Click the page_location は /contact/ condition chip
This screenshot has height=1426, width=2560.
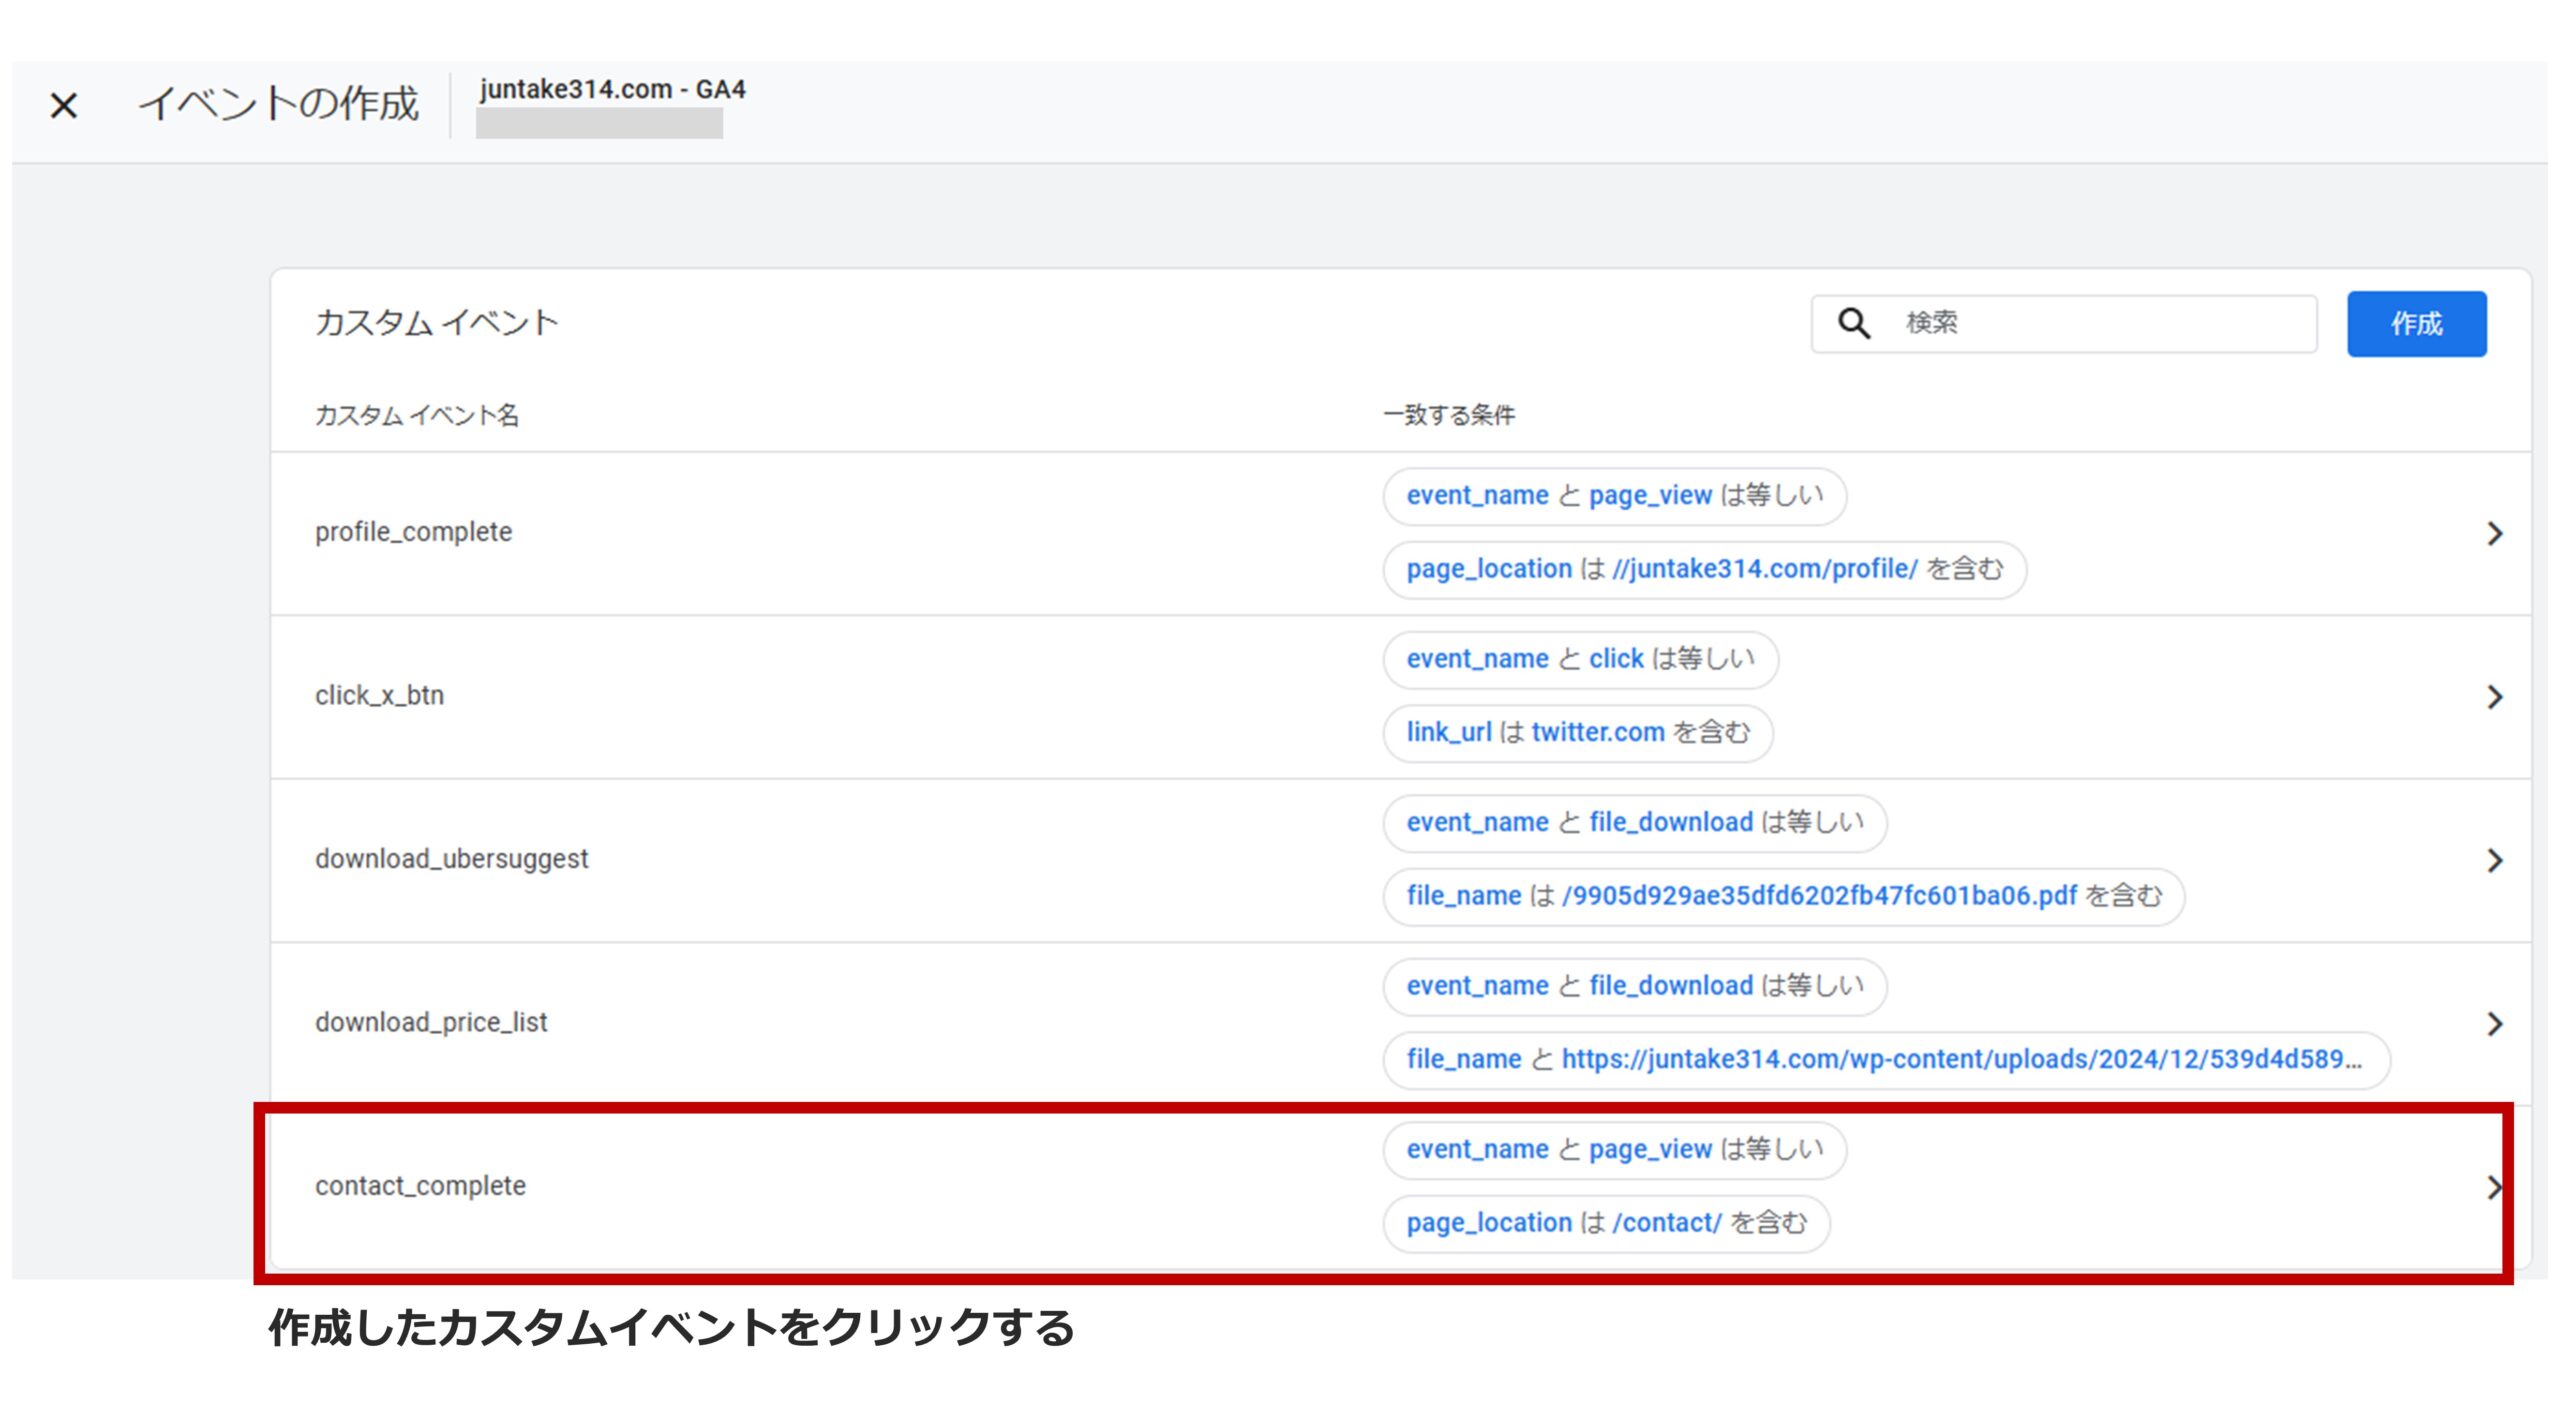click(x=1606, y=1222)
